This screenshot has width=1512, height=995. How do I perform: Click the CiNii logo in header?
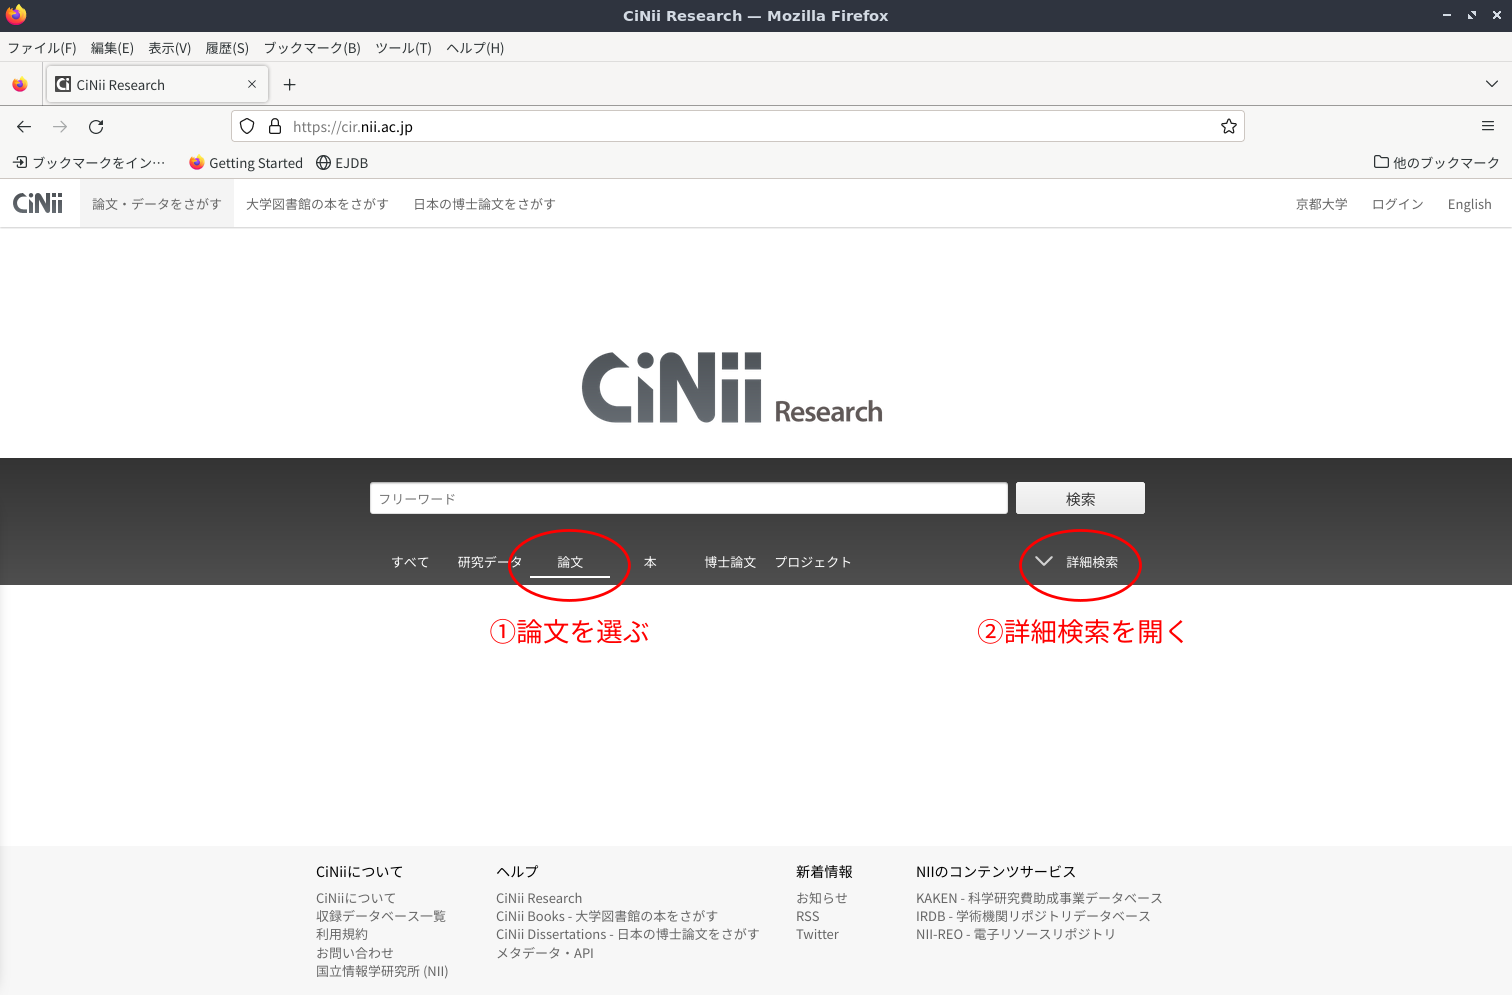click(38, 204)
